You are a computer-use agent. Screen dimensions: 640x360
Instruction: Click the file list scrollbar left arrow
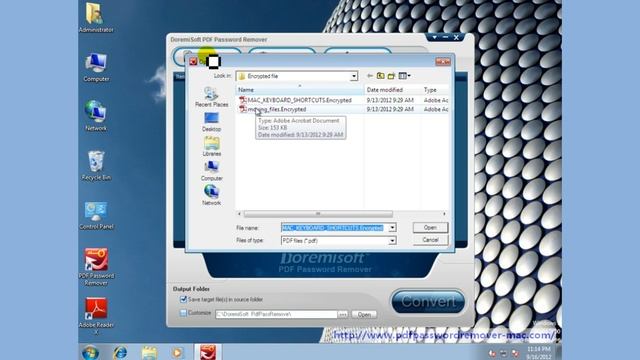239,214
